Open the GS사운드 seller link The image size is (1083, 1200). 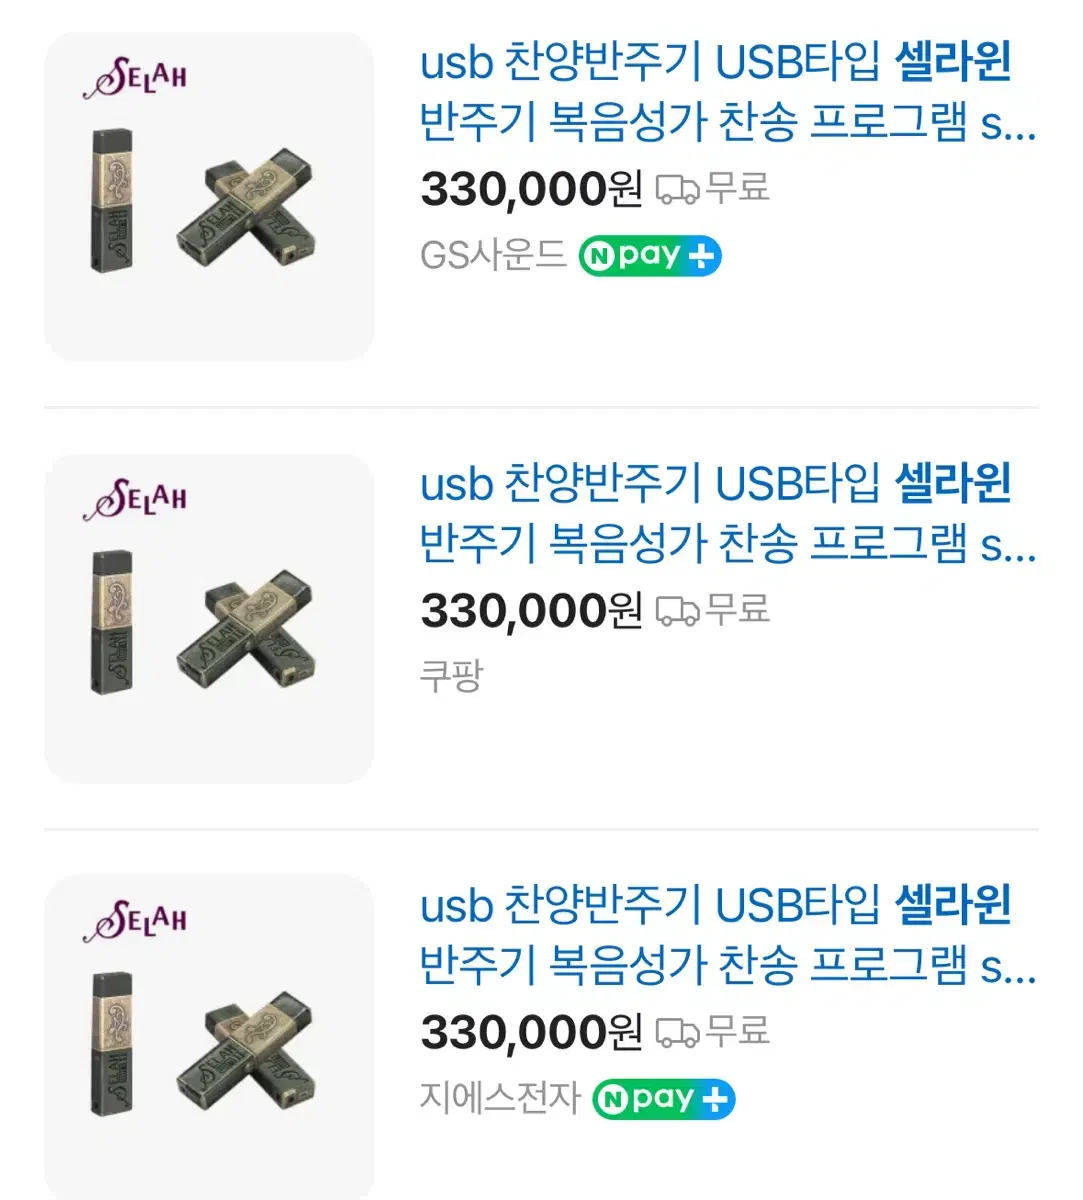pyautogui.click(x=493, y=256)
